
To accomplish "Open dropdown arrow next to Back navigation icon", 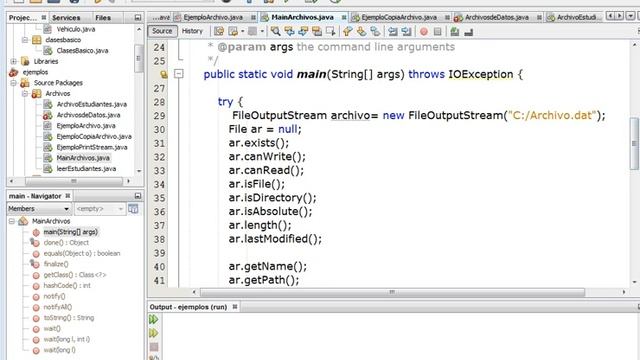I will pos(242,31).
